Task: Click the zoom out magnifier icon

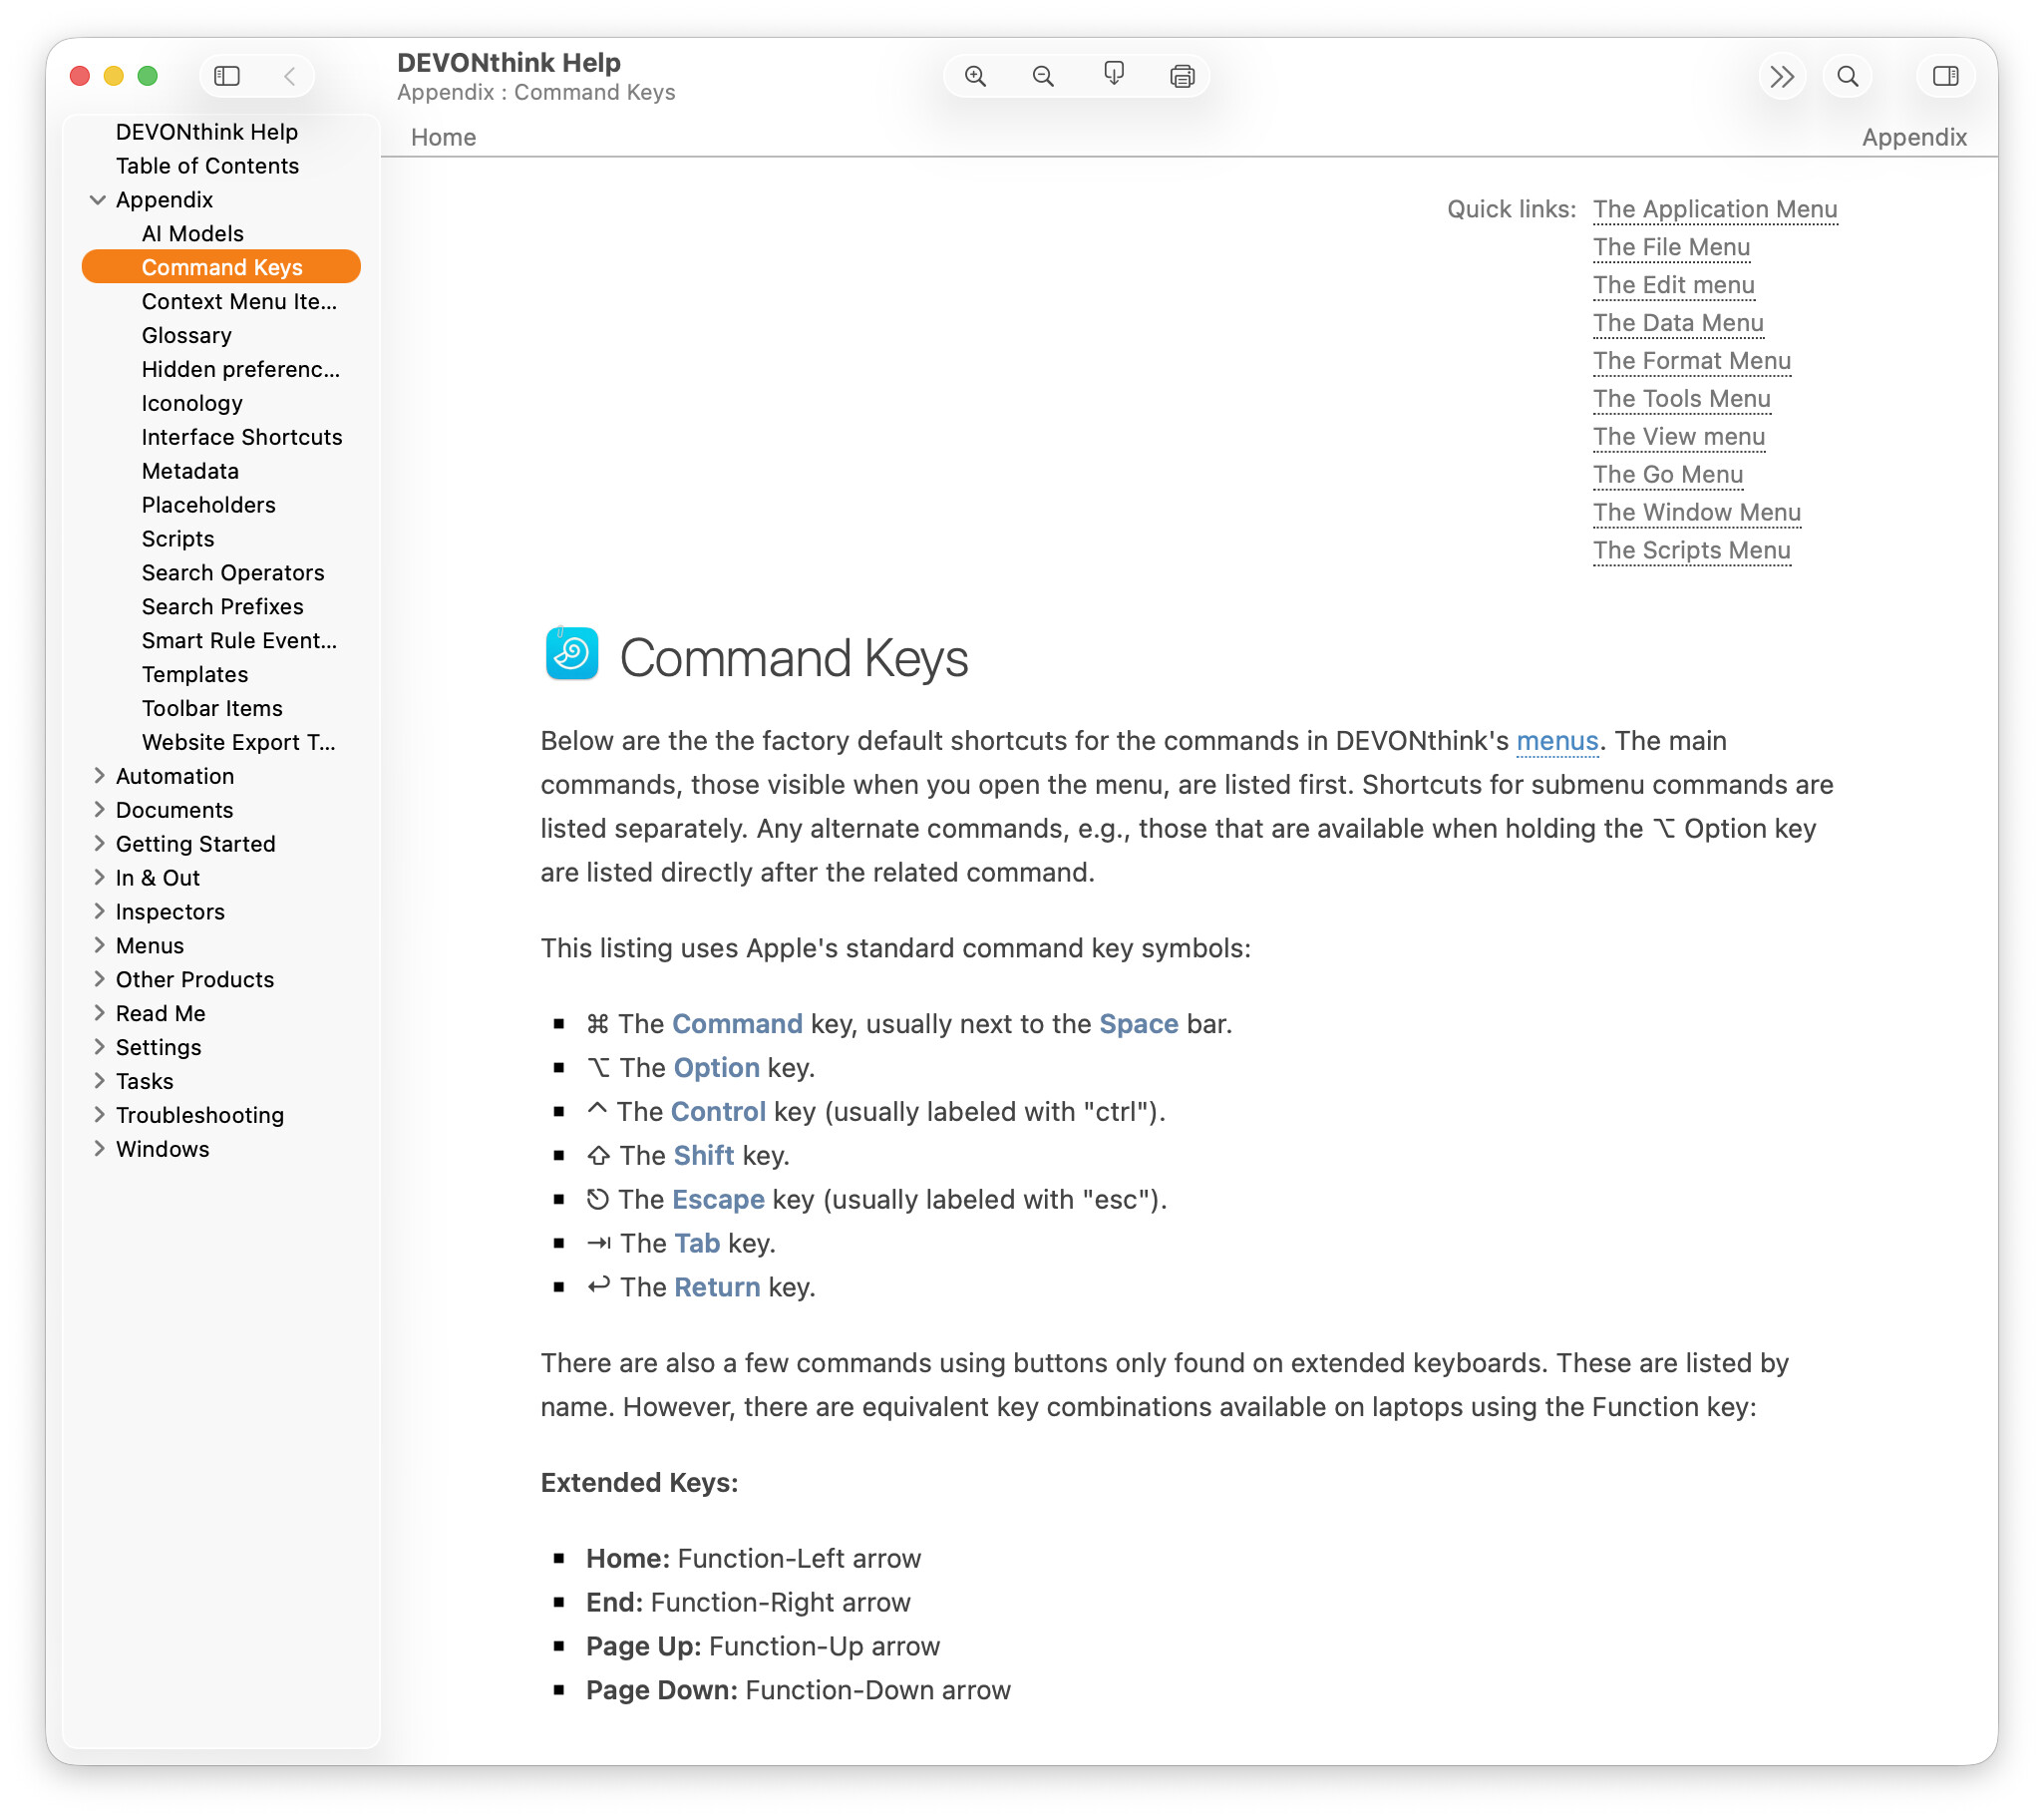Action: (1043, 76)
